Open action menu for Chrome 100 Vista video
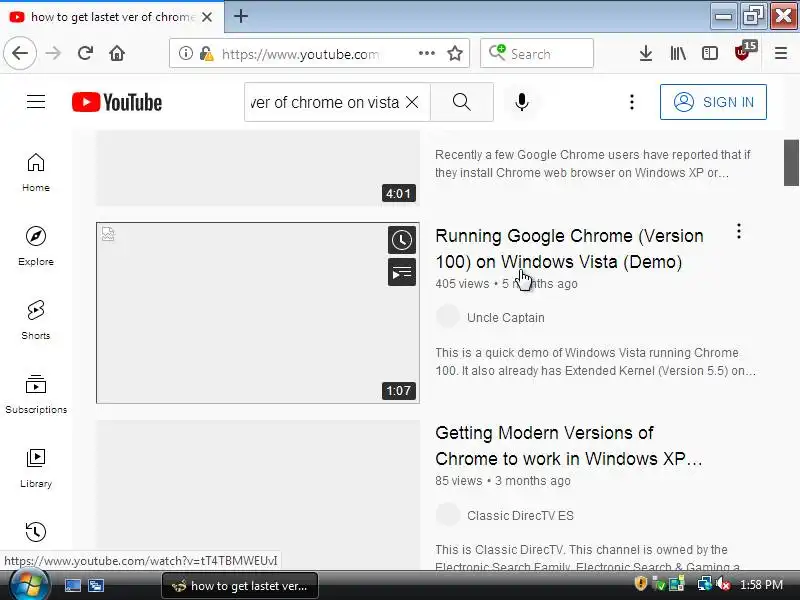800x600 pixels. (738, 232)
